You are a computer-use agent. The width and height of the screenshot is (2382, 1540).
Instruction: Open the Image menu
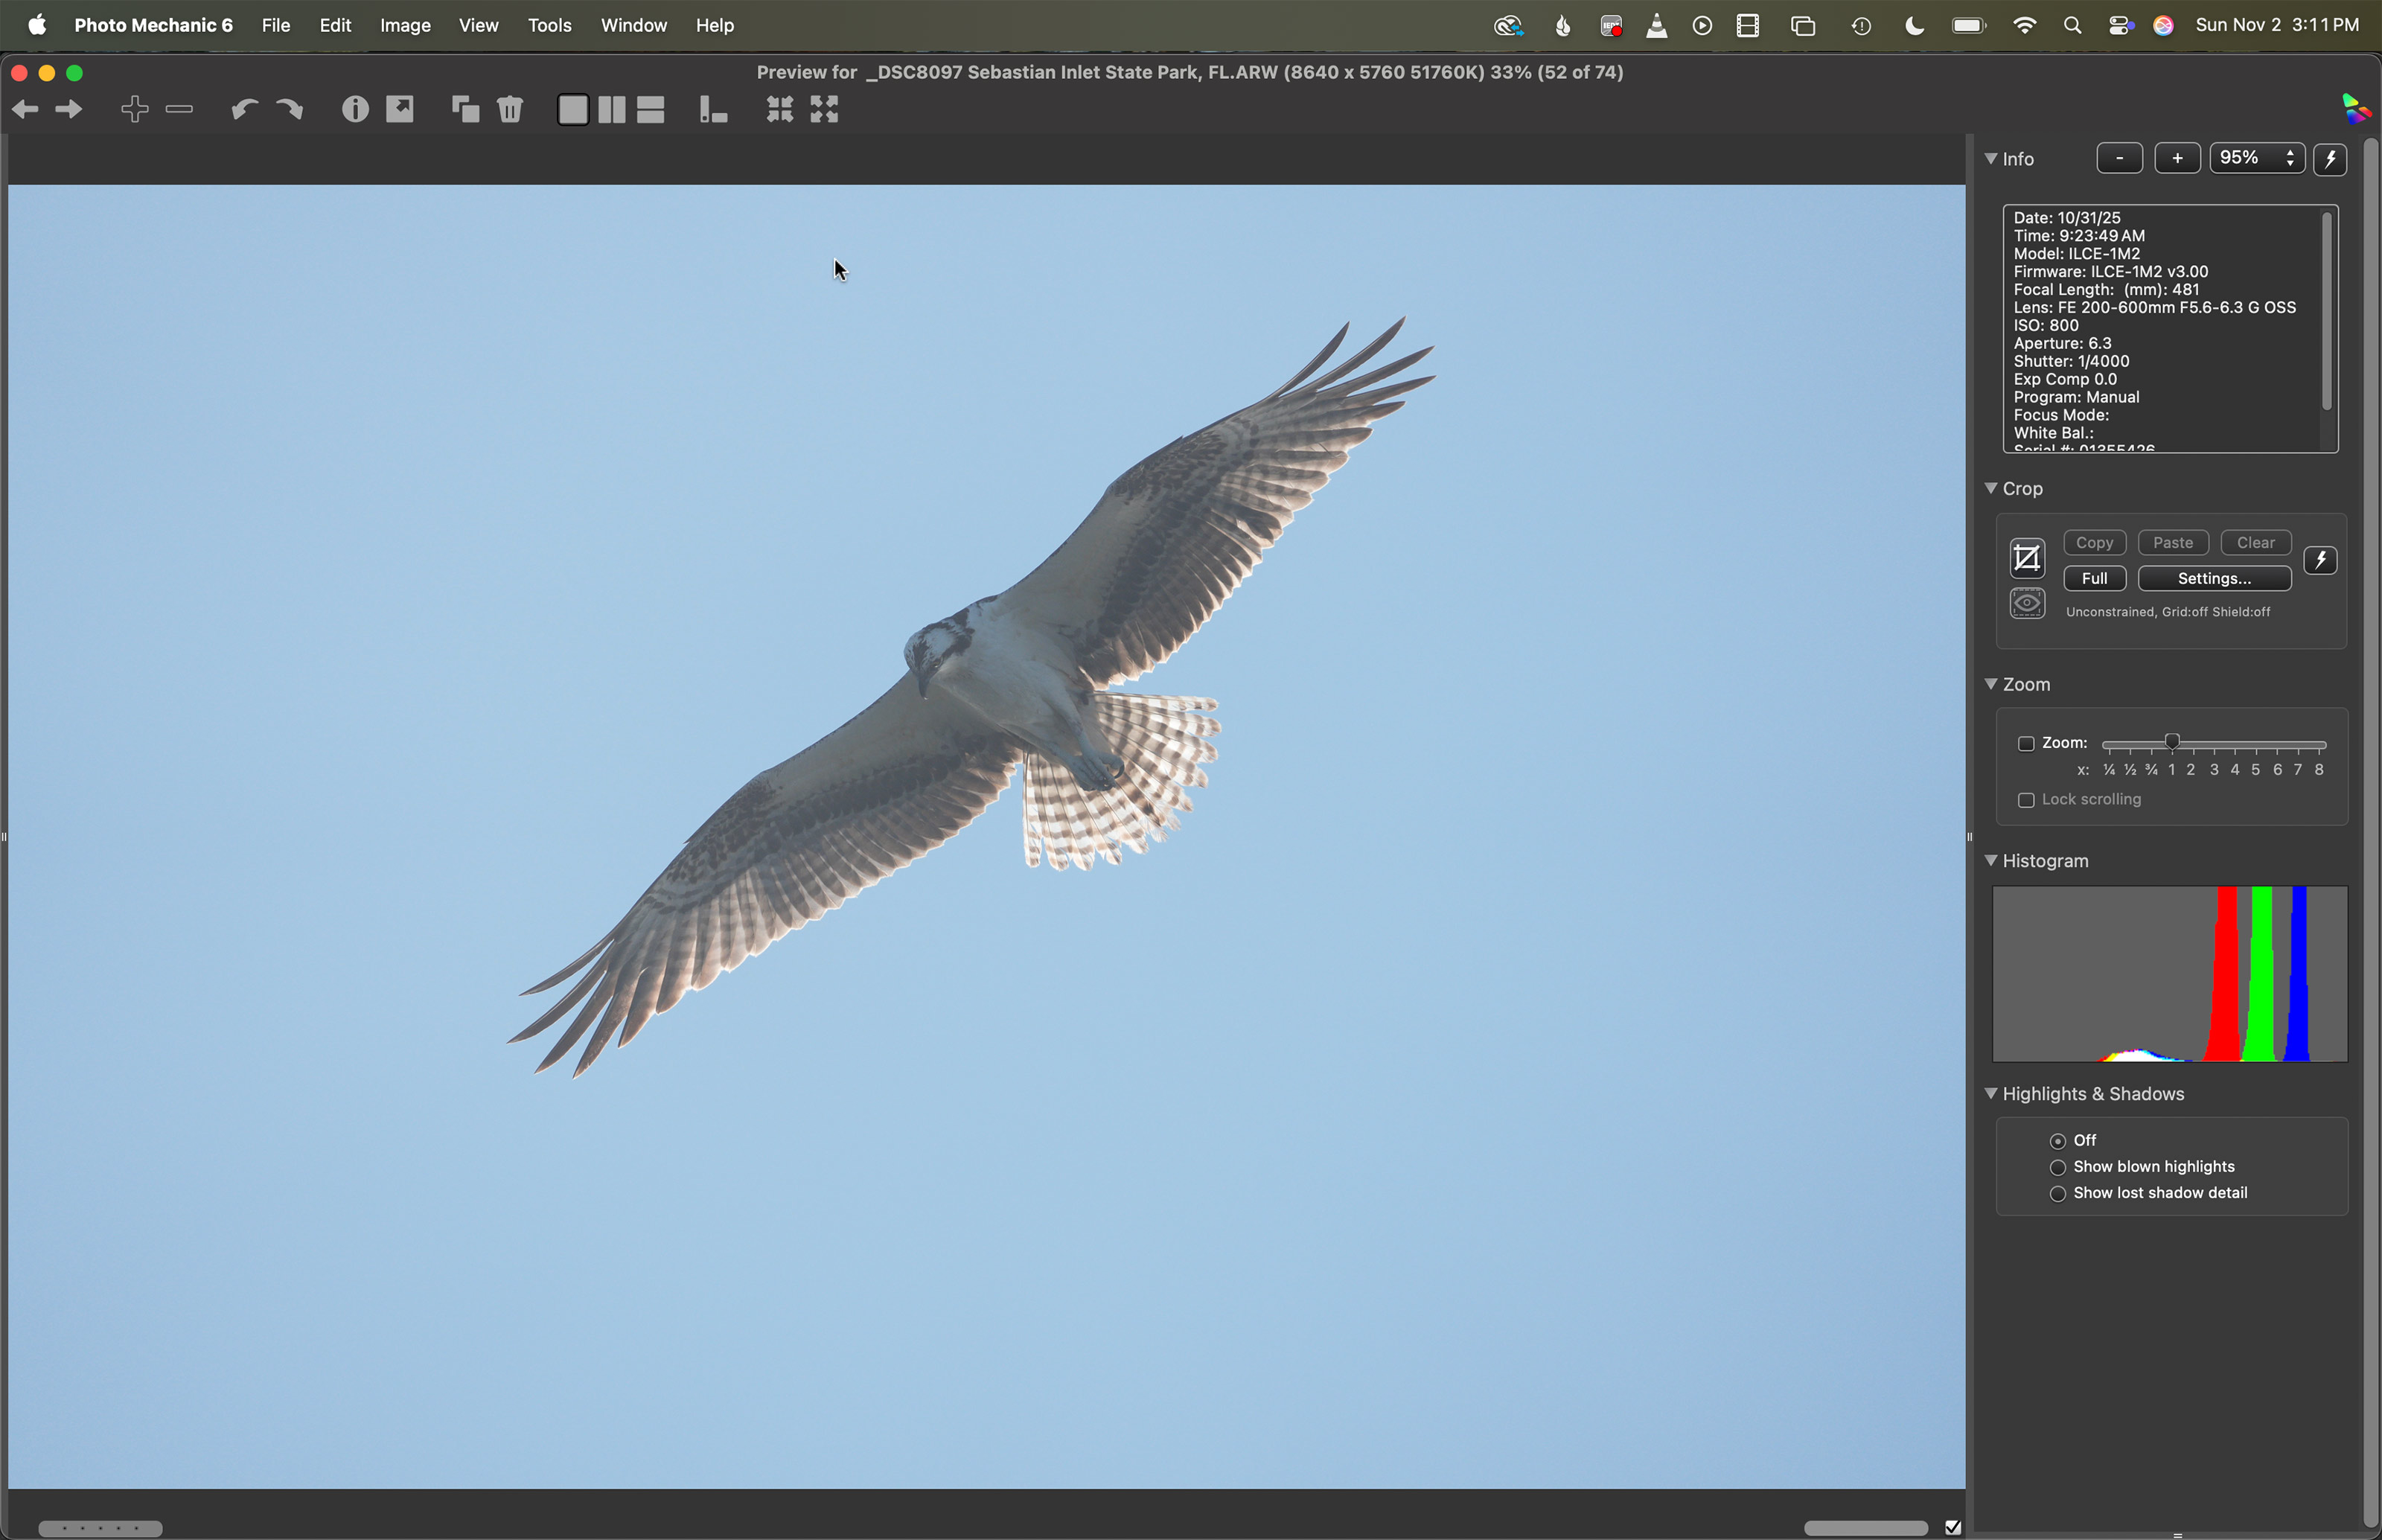[405, 25]
